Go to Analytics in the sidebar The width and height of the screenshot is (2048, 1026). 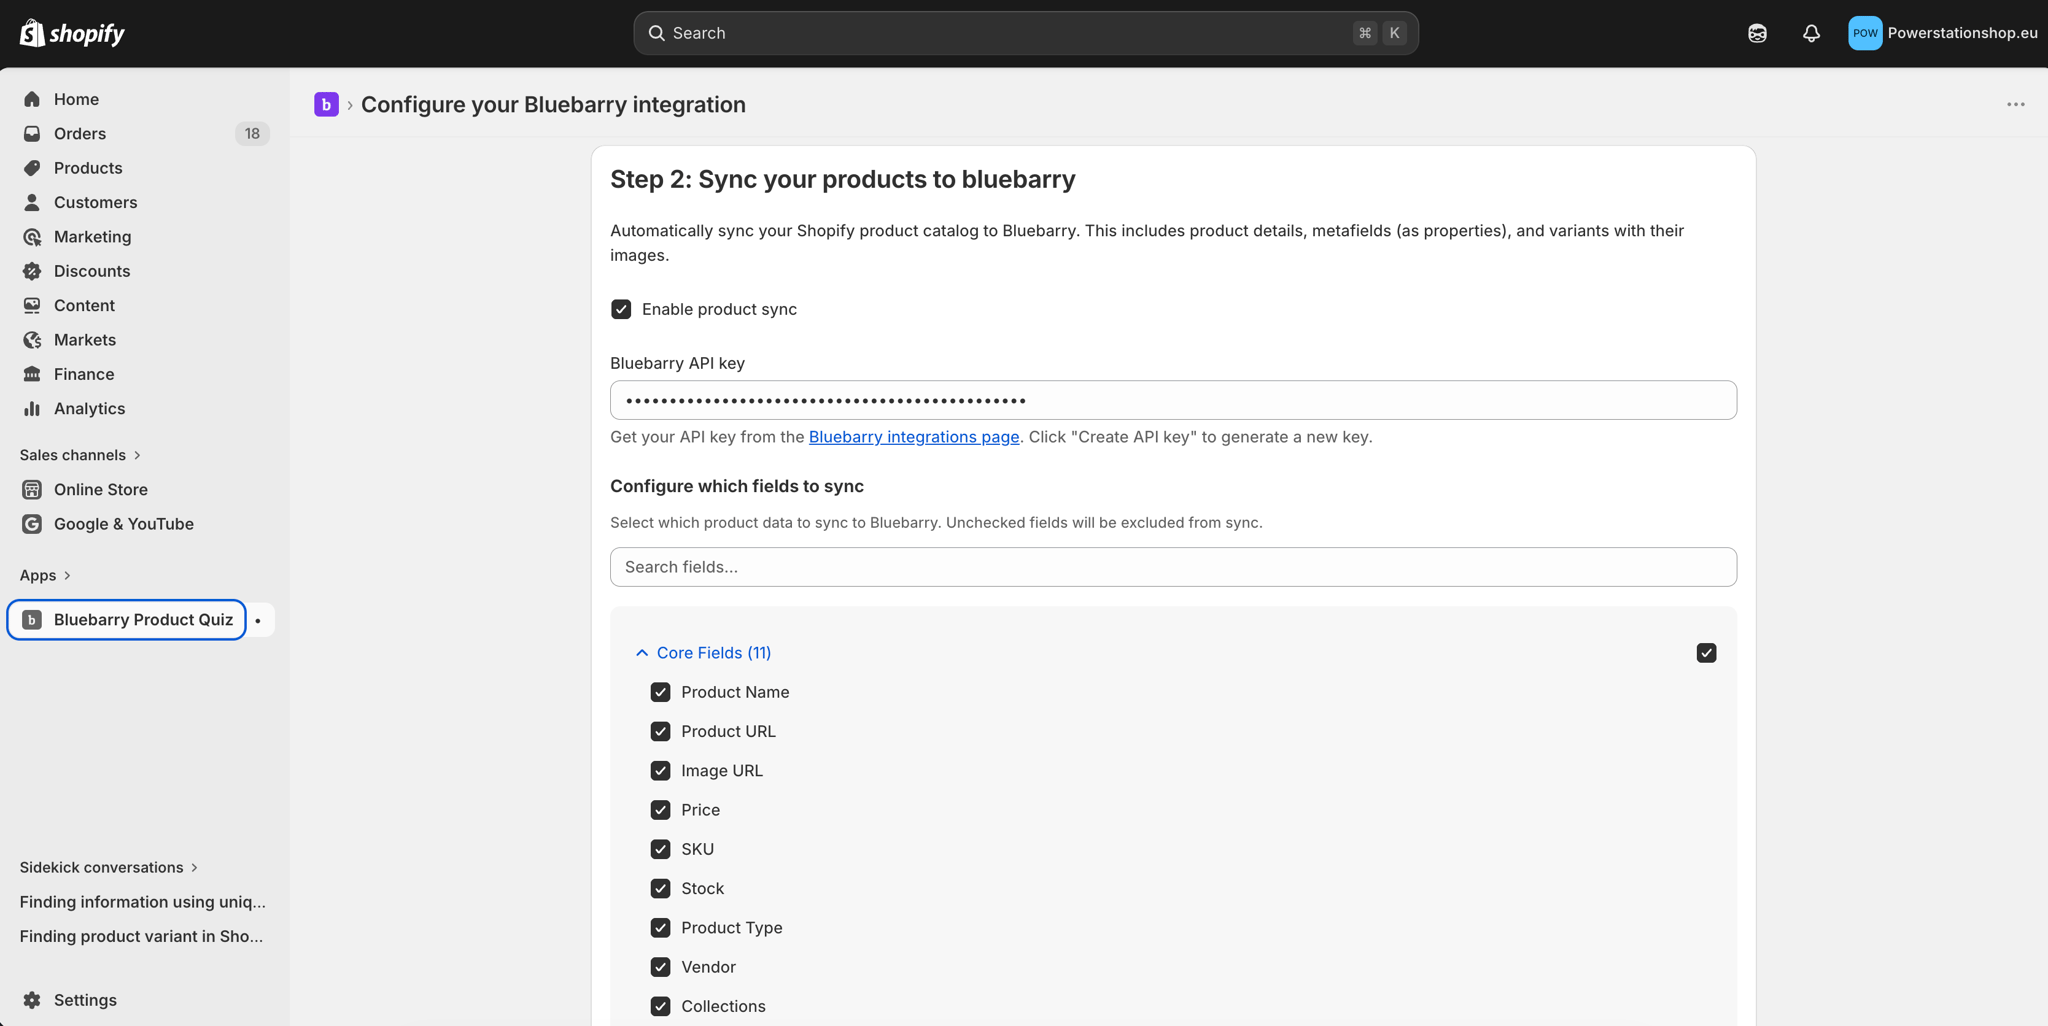point(33,408)
